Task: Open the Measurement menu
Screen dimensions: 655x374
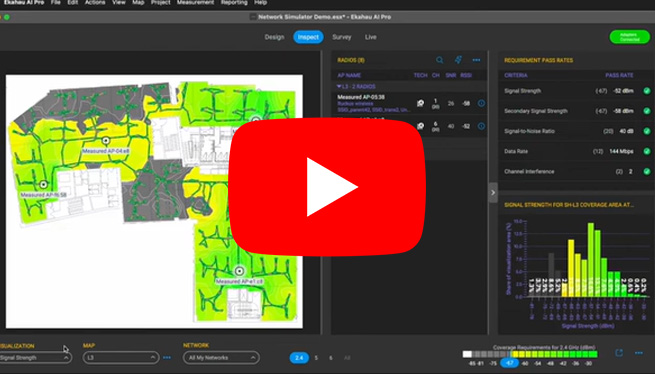Action: [x=195, y=3]
